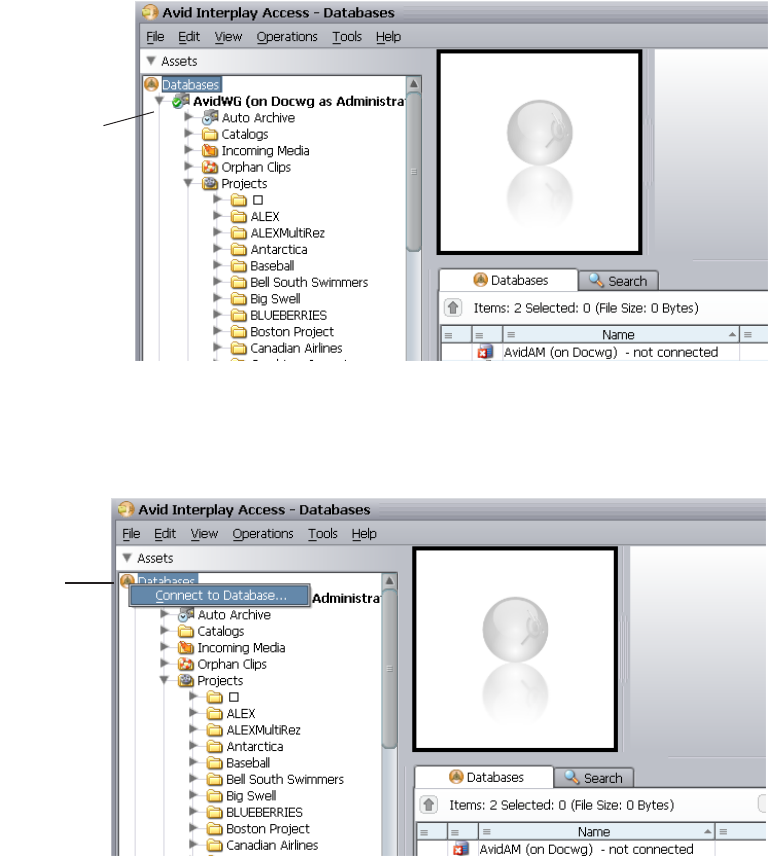The image size is (770, 858).
Task: Collapse the Assets pane triangle in upper window
Action: pos(151,61)
